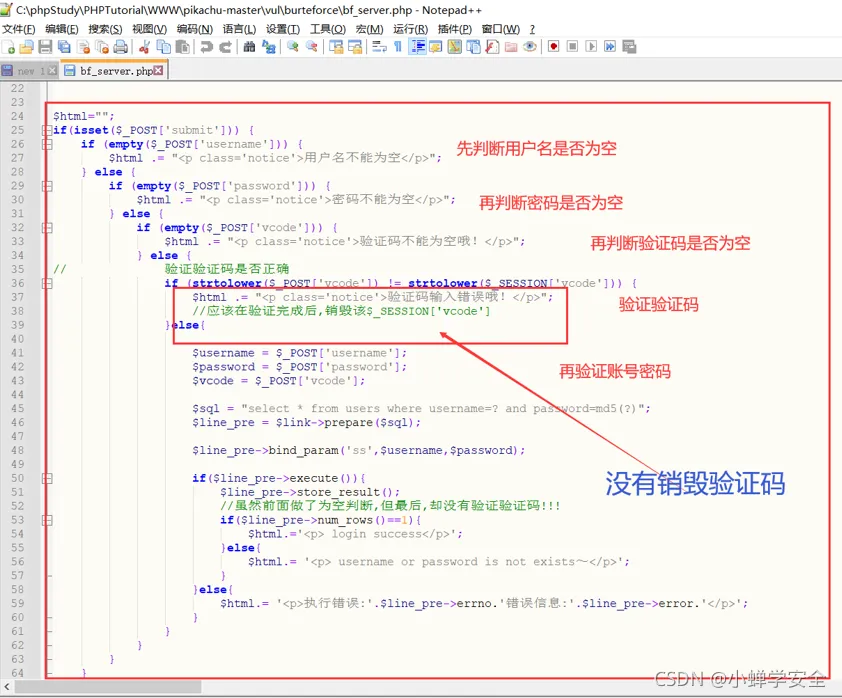Open the 文件(F) menu

[x=19, y=29]
